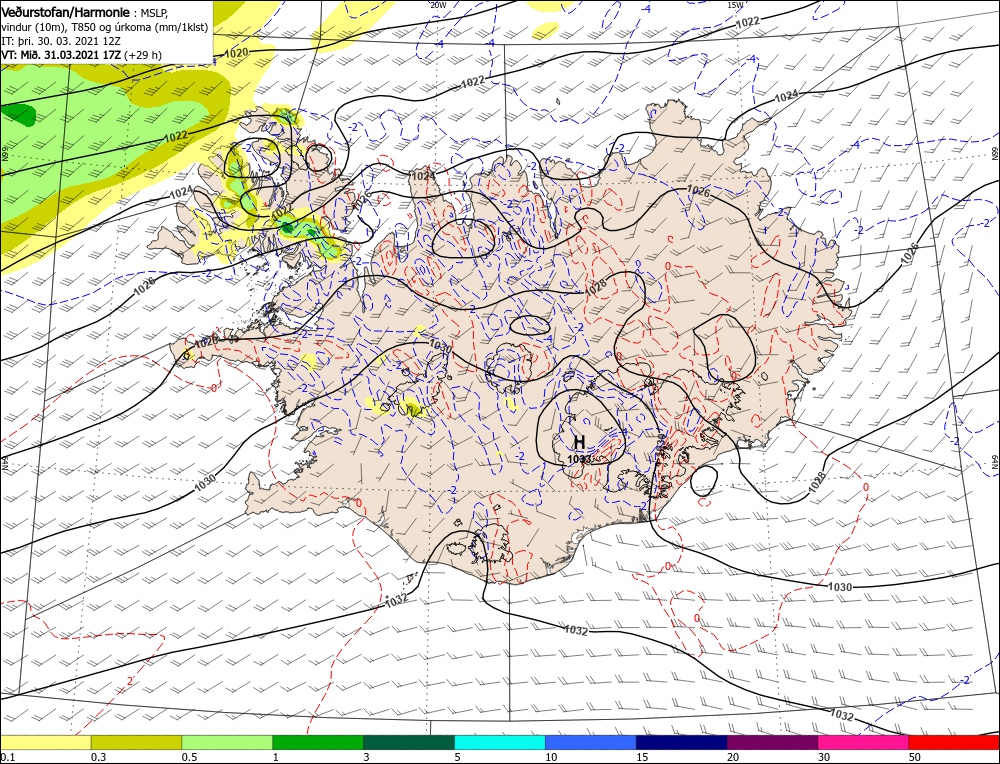Select the dark green 3–5 legend color
Screen dimensions: 1000x764
[x=409, y=742]
